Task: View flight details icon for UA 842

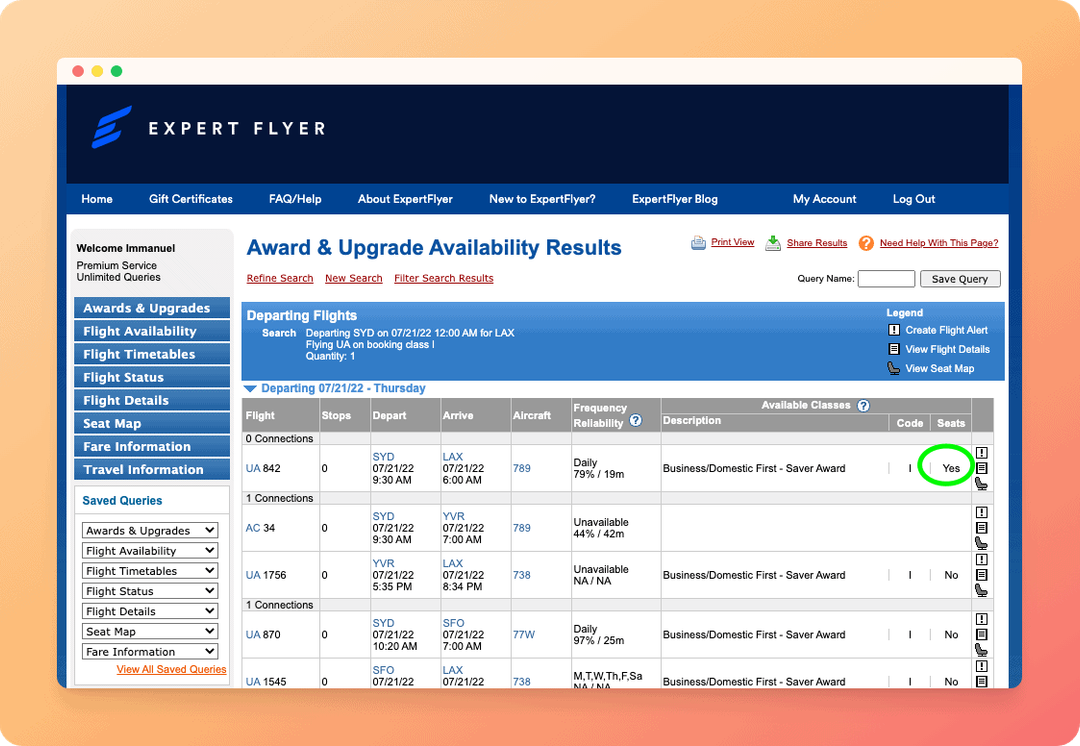Action: coord(982,467)
